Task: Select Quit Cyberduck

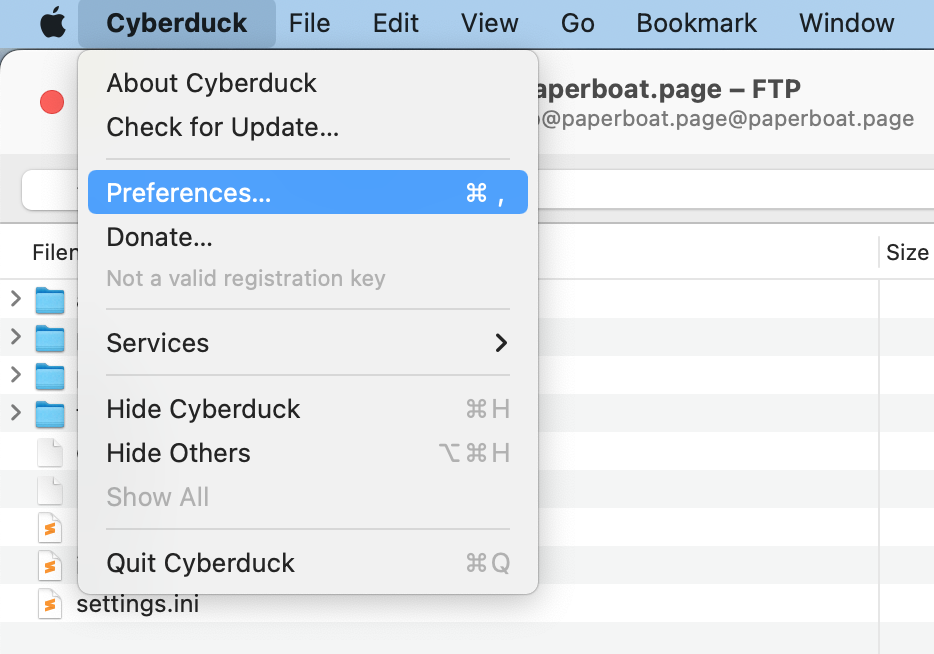Action: tap(308, 563)
